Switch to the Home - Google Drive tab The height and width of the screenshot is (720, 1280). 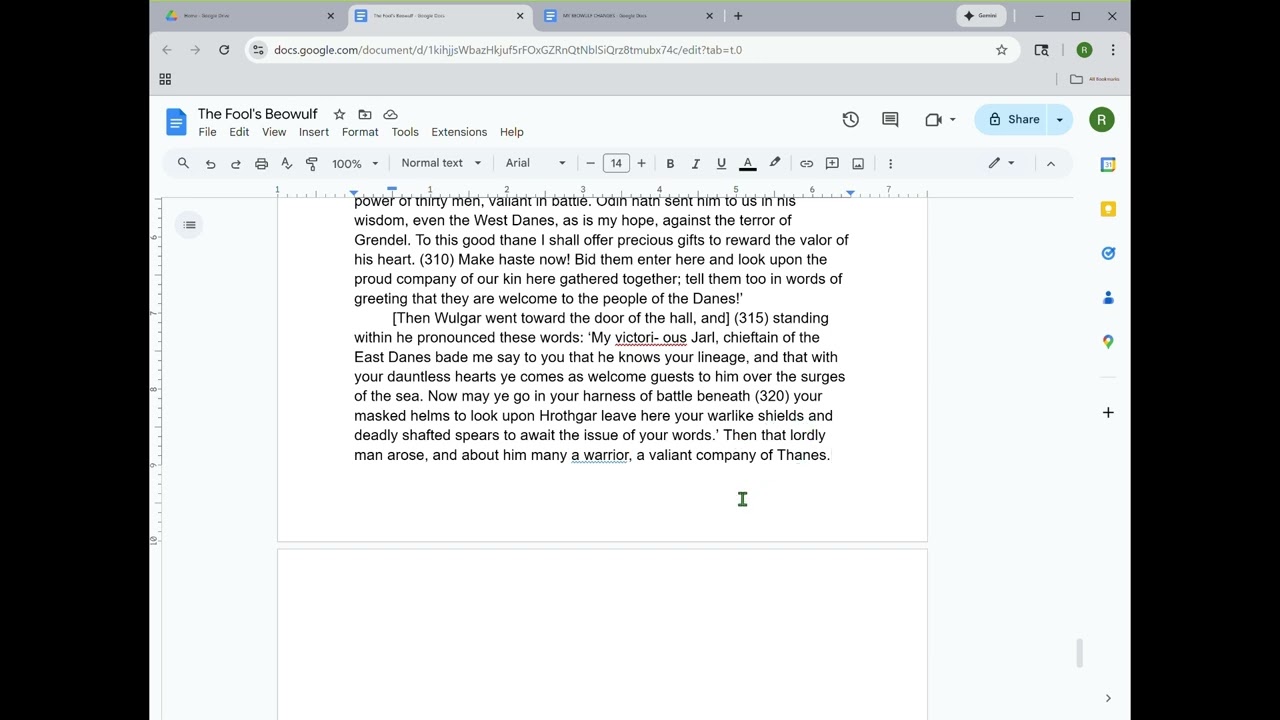coord(250,16)
